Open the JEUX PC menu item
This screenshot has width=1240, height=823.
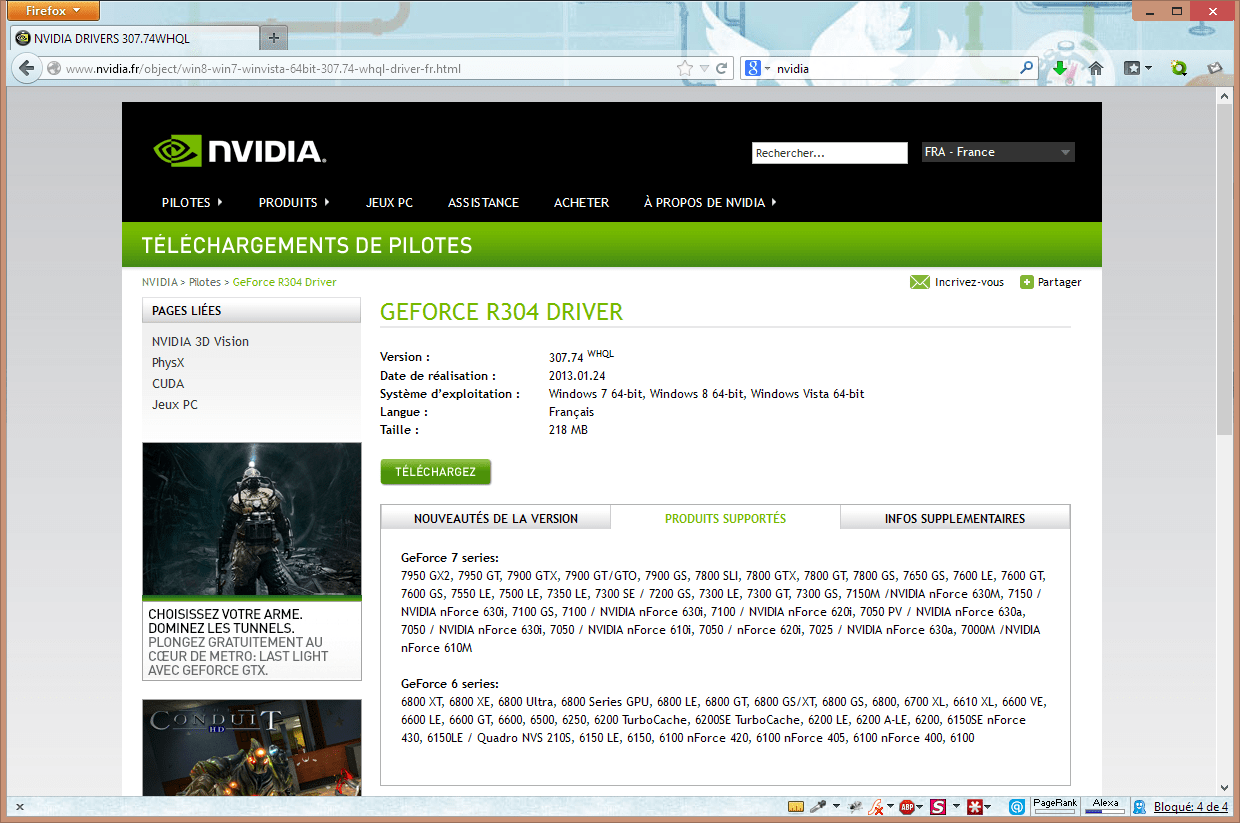(x=389, y=202)
